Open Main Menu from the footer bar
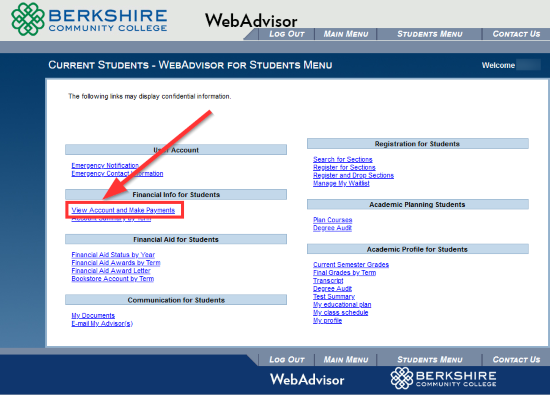 click(x=346, y=360)
